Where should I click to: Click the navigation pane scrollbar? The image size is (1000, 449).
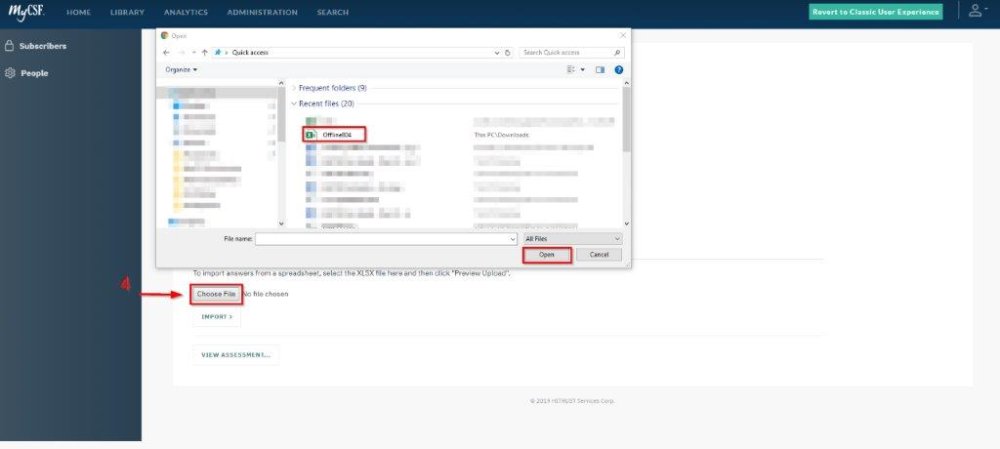coord(281,114)
